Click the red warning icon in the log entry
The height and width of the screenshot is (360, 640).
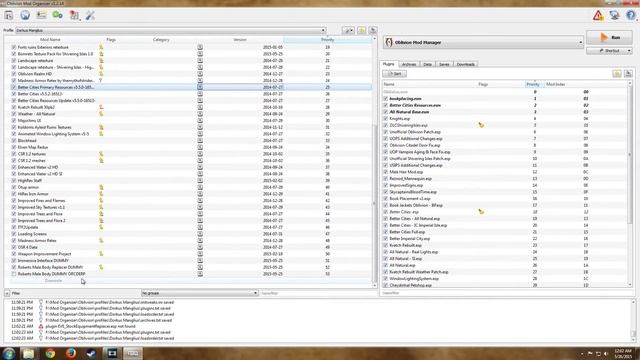coord(41,327)
